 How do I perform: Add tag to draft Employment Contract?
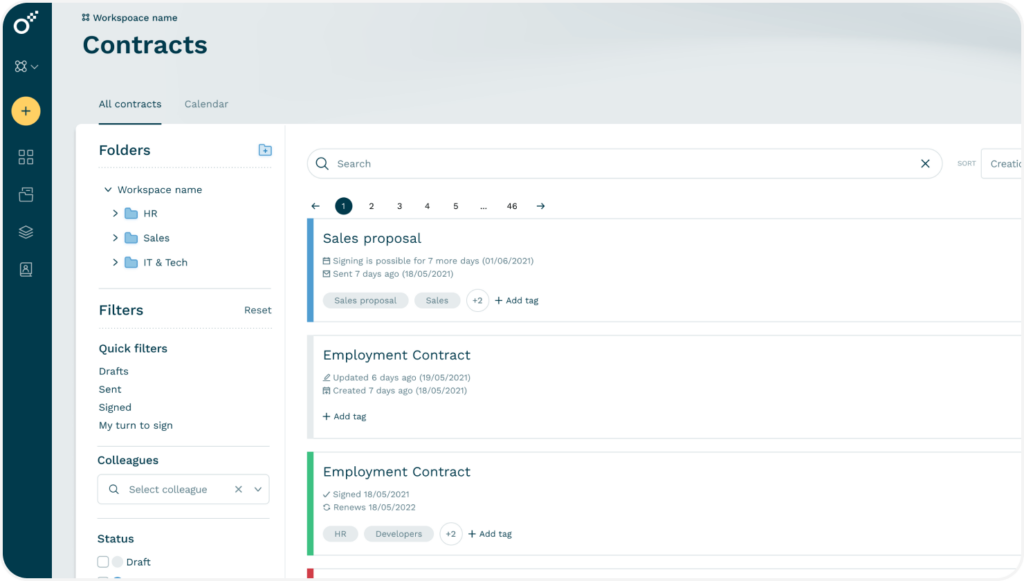pos(344,416)
